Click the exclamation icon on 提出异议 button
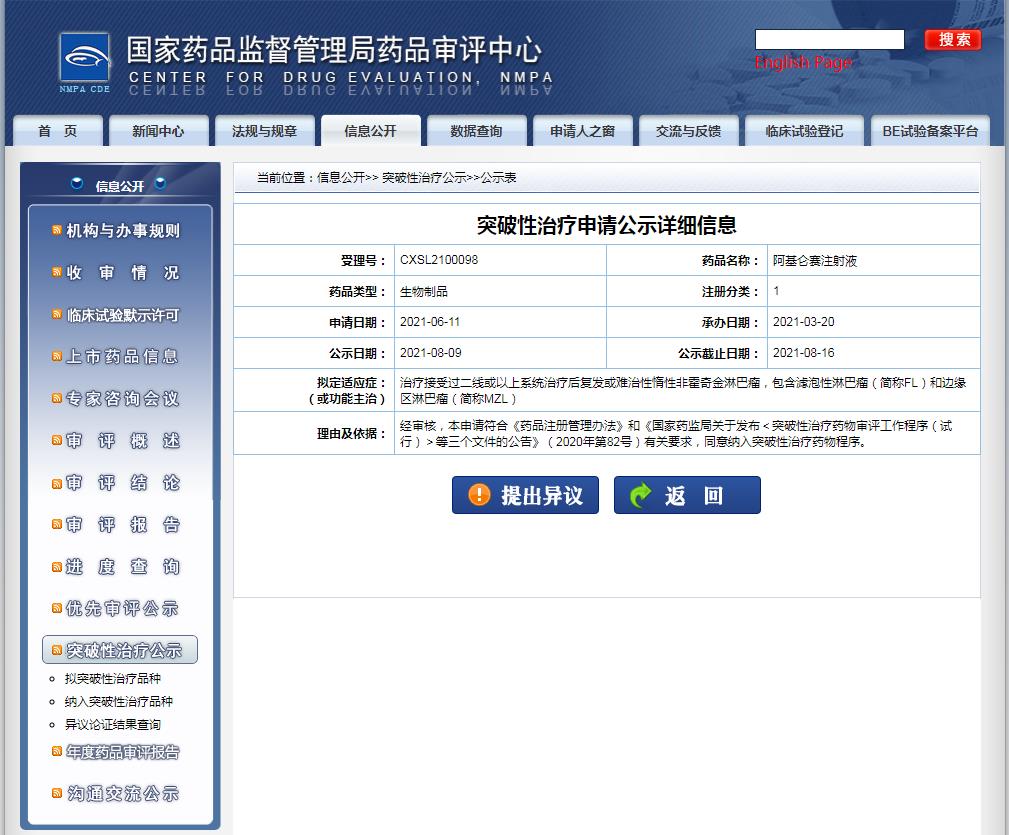 coord(478,494)
